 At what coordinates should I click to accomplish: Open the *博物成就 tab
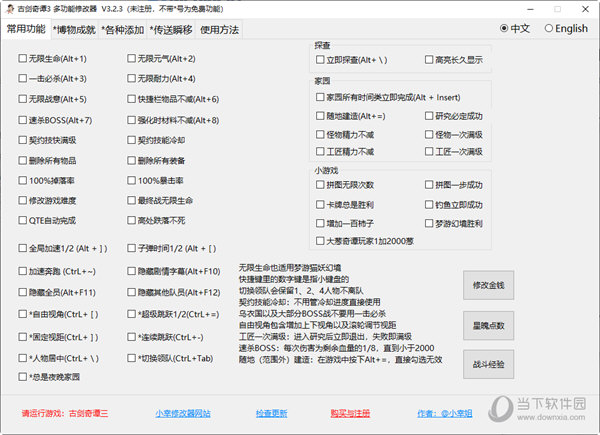pos(74,29)
